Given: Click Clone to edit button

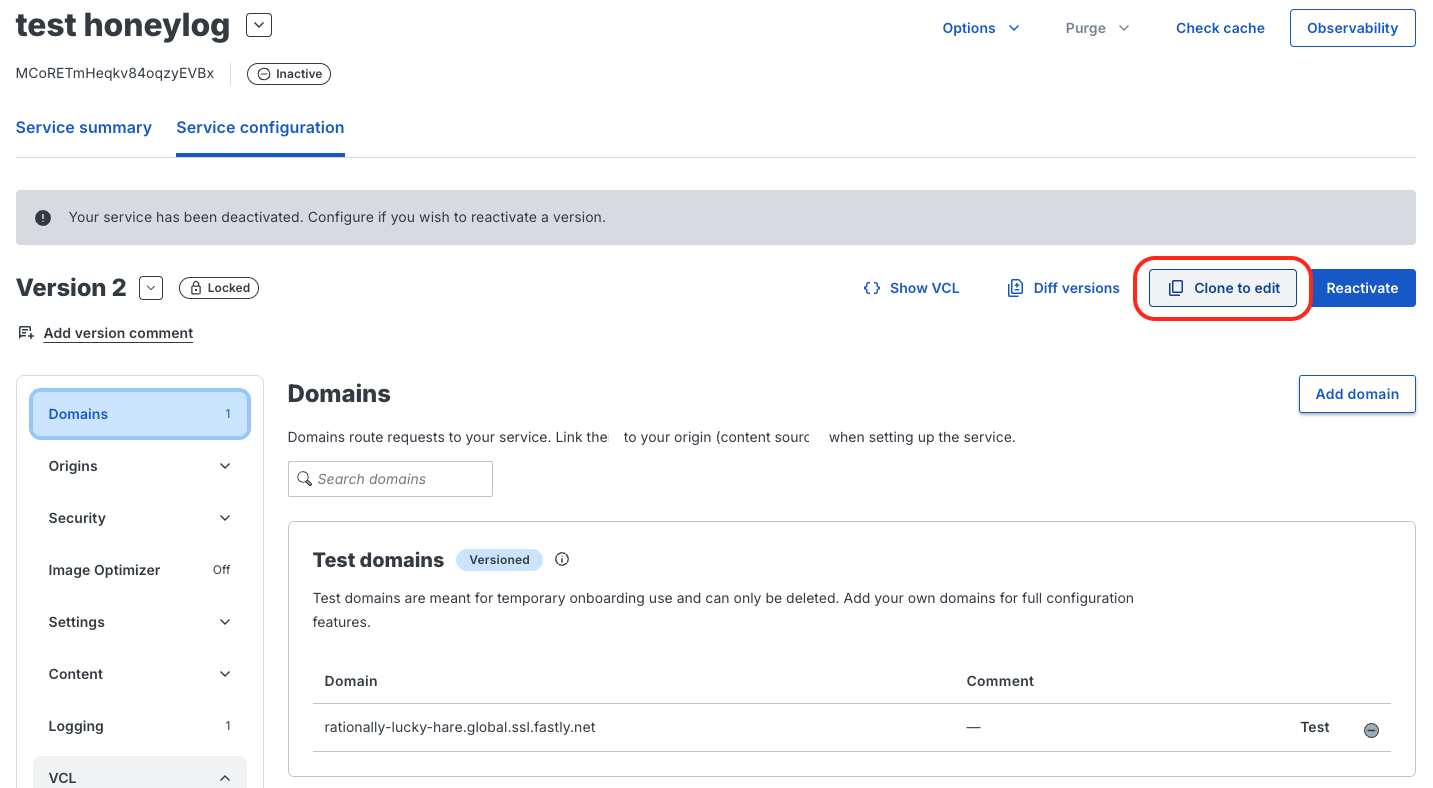Looking at the screenshot, I should (x=1223, y=288).
